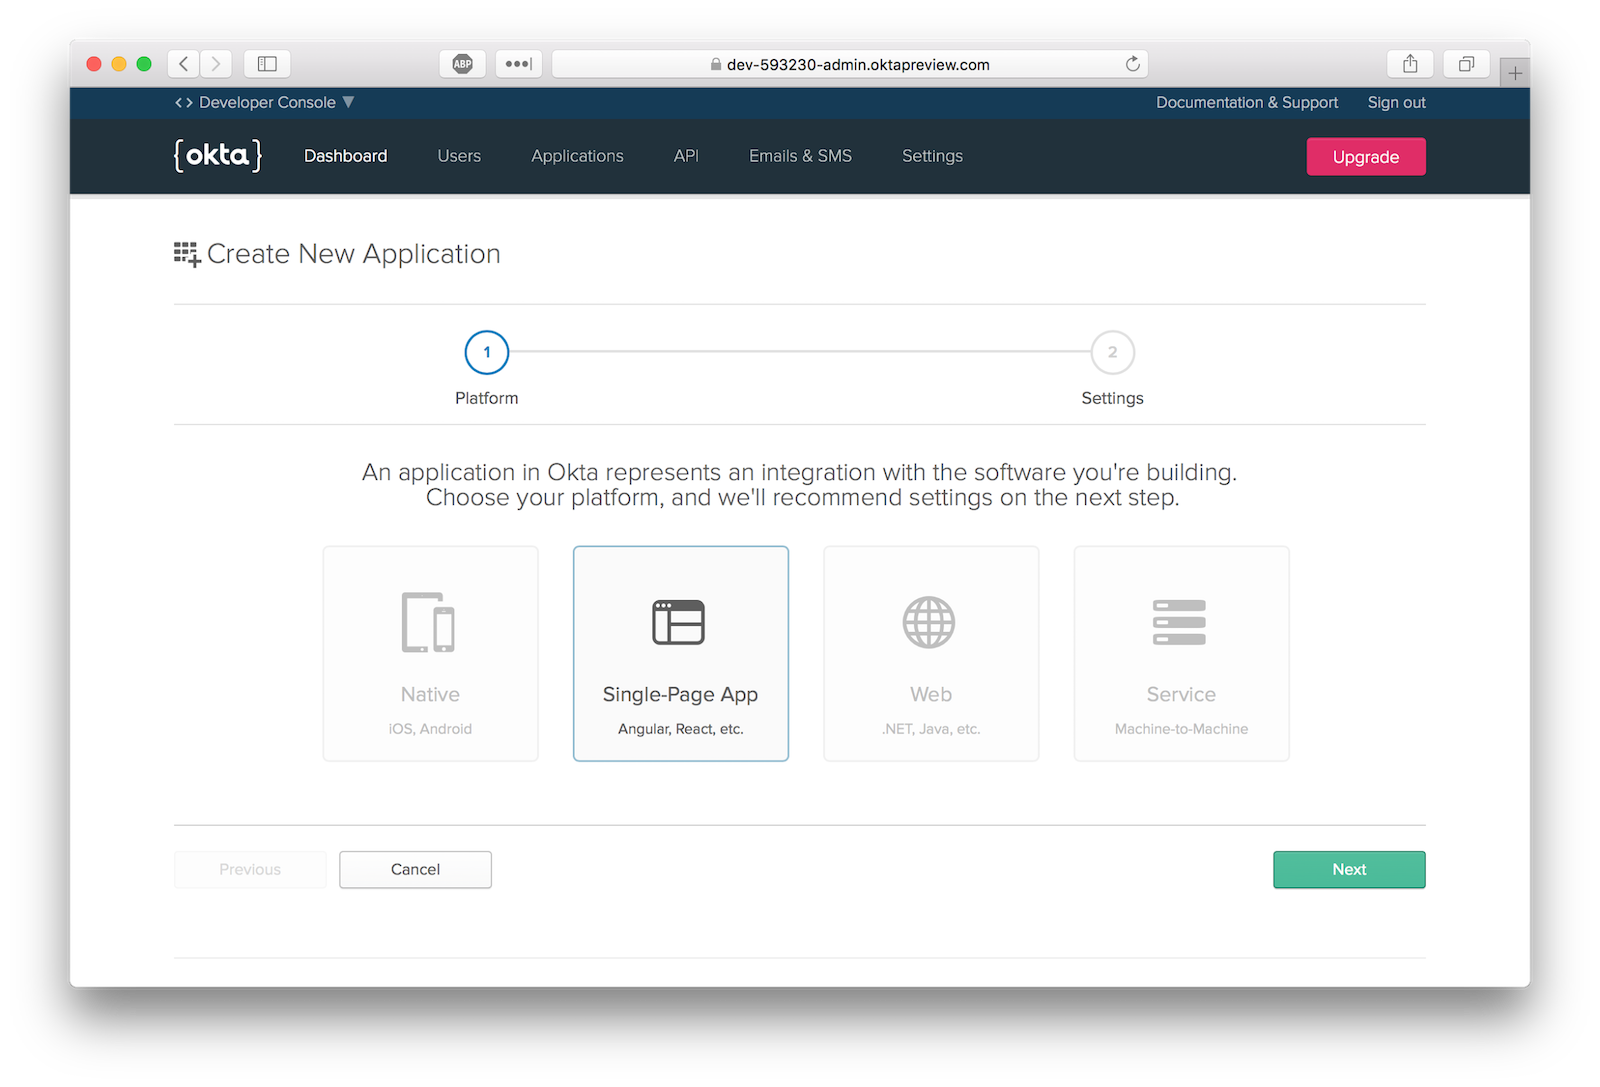Jump to step 2 Settings circle

click(x=1112, y=352)
